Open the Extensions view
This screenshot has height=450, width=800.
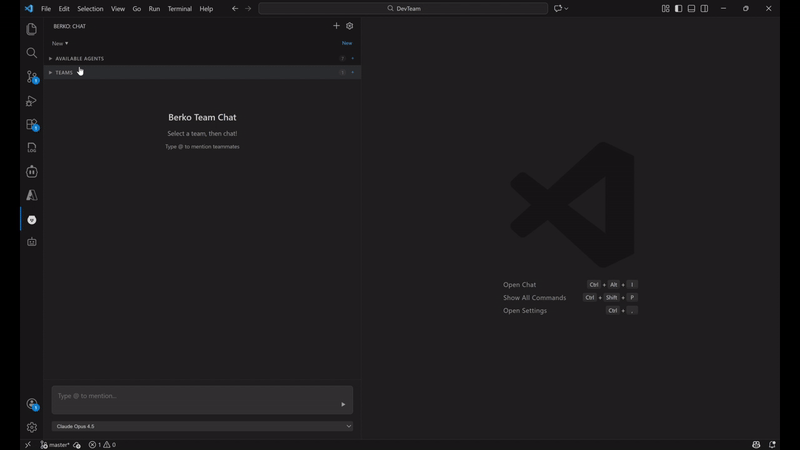point(32,124)
